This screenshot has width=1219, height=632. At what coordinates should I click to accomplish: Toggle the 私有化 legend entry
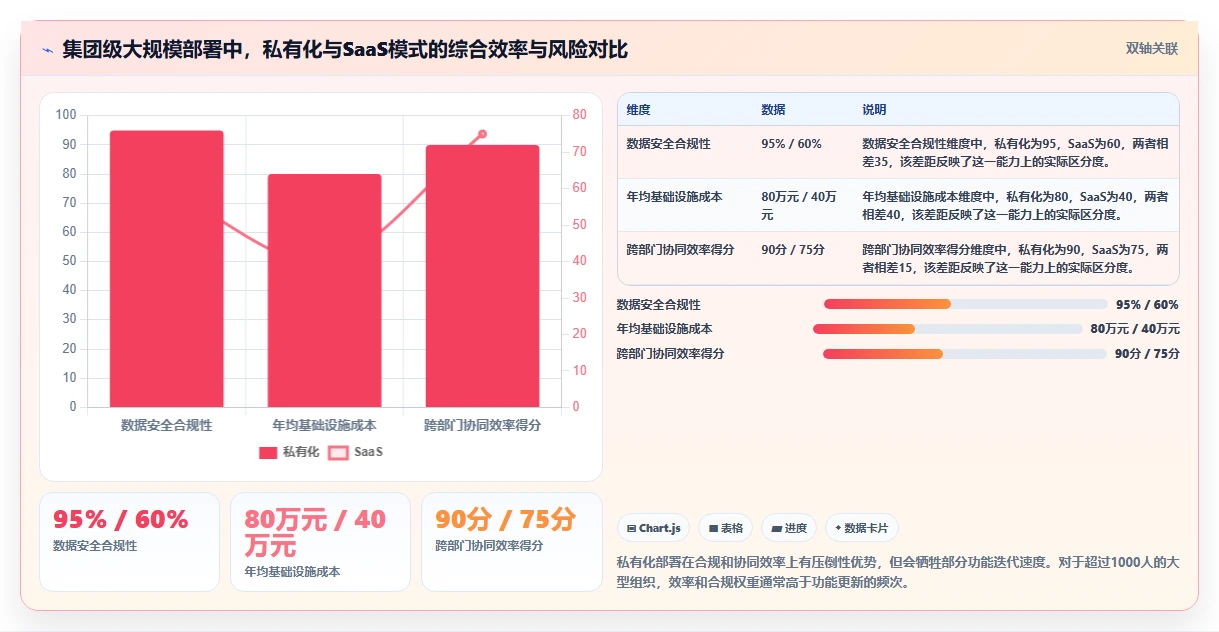[x=289, y=452]
